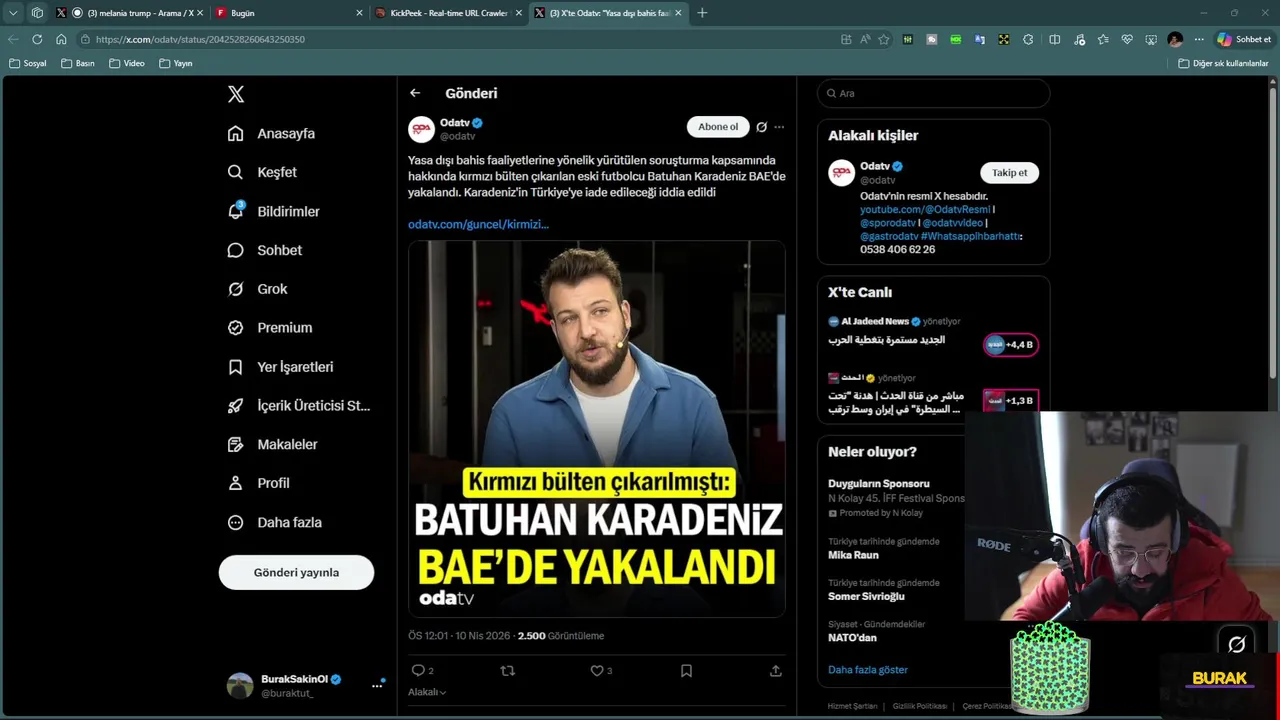This screenshot has height=720, width=1280.
Task: Open Sohbet messages
Action: [x=264, y=250]
